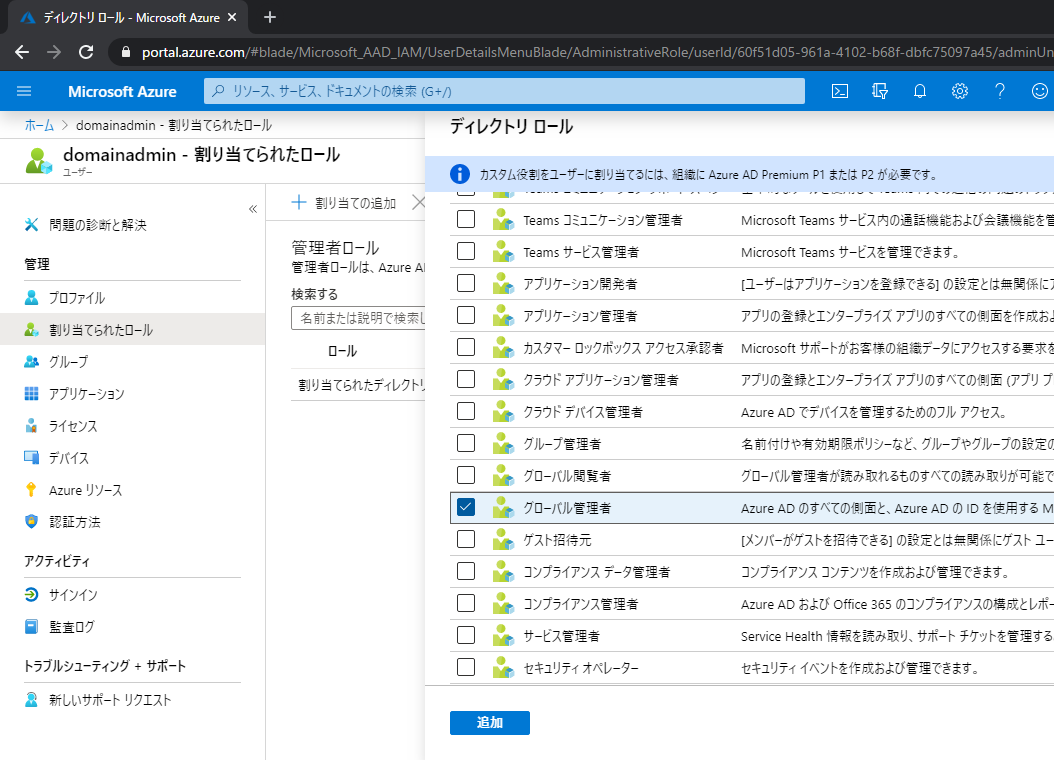The width and height of the screenshot is (1054, 760).
Task: Click the browser forward arrow
Action: pos(54,52)
